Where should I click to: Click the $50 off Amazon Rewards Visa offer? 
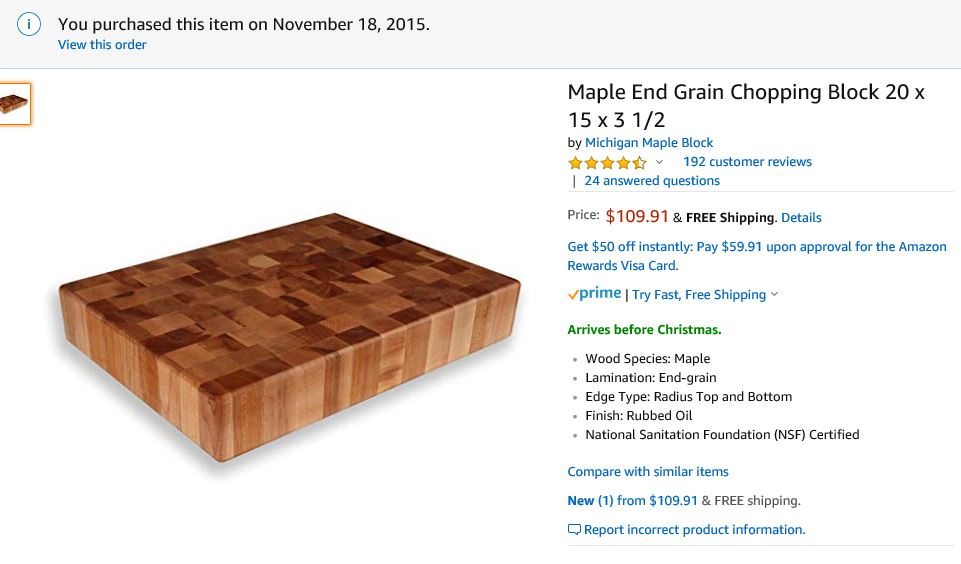(757, 256)
